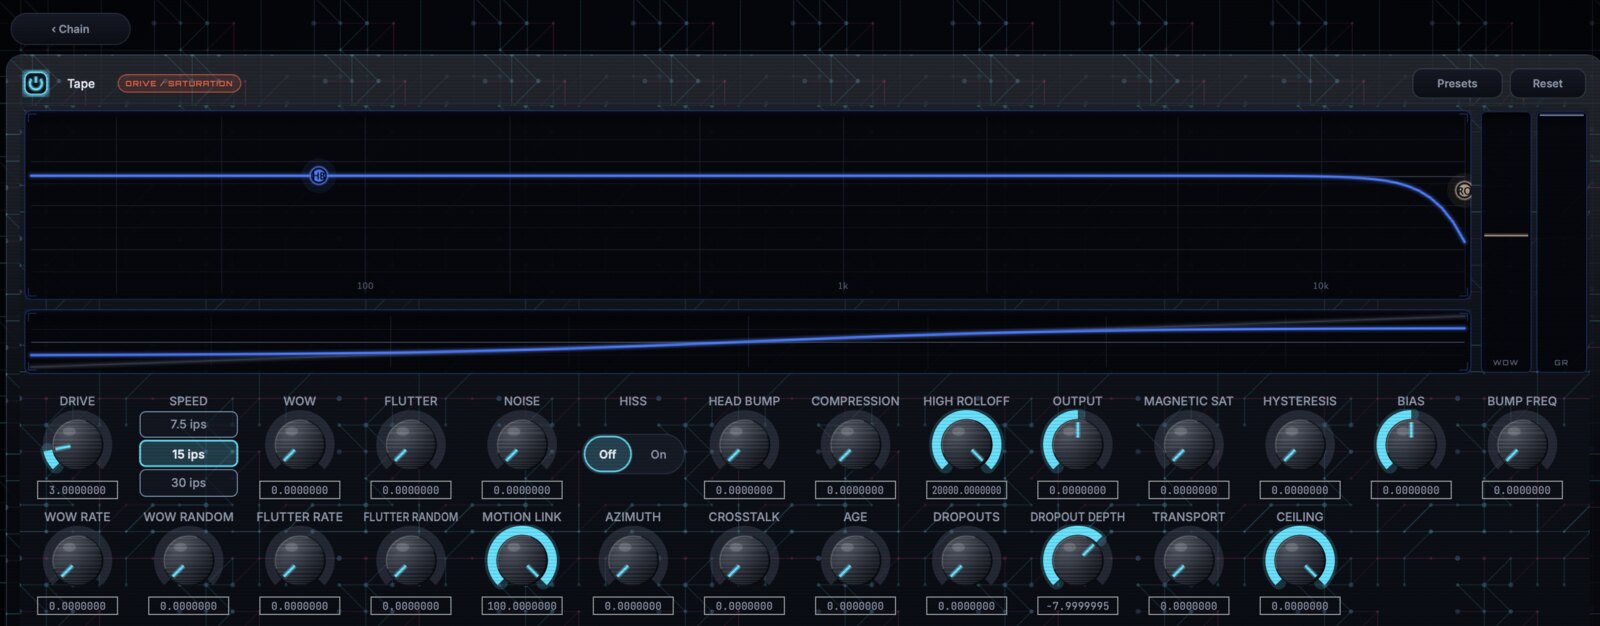Go back to Chain view
Image resolution: width=1600 pixels, height=626 pixels.
[x=70, y=29]
